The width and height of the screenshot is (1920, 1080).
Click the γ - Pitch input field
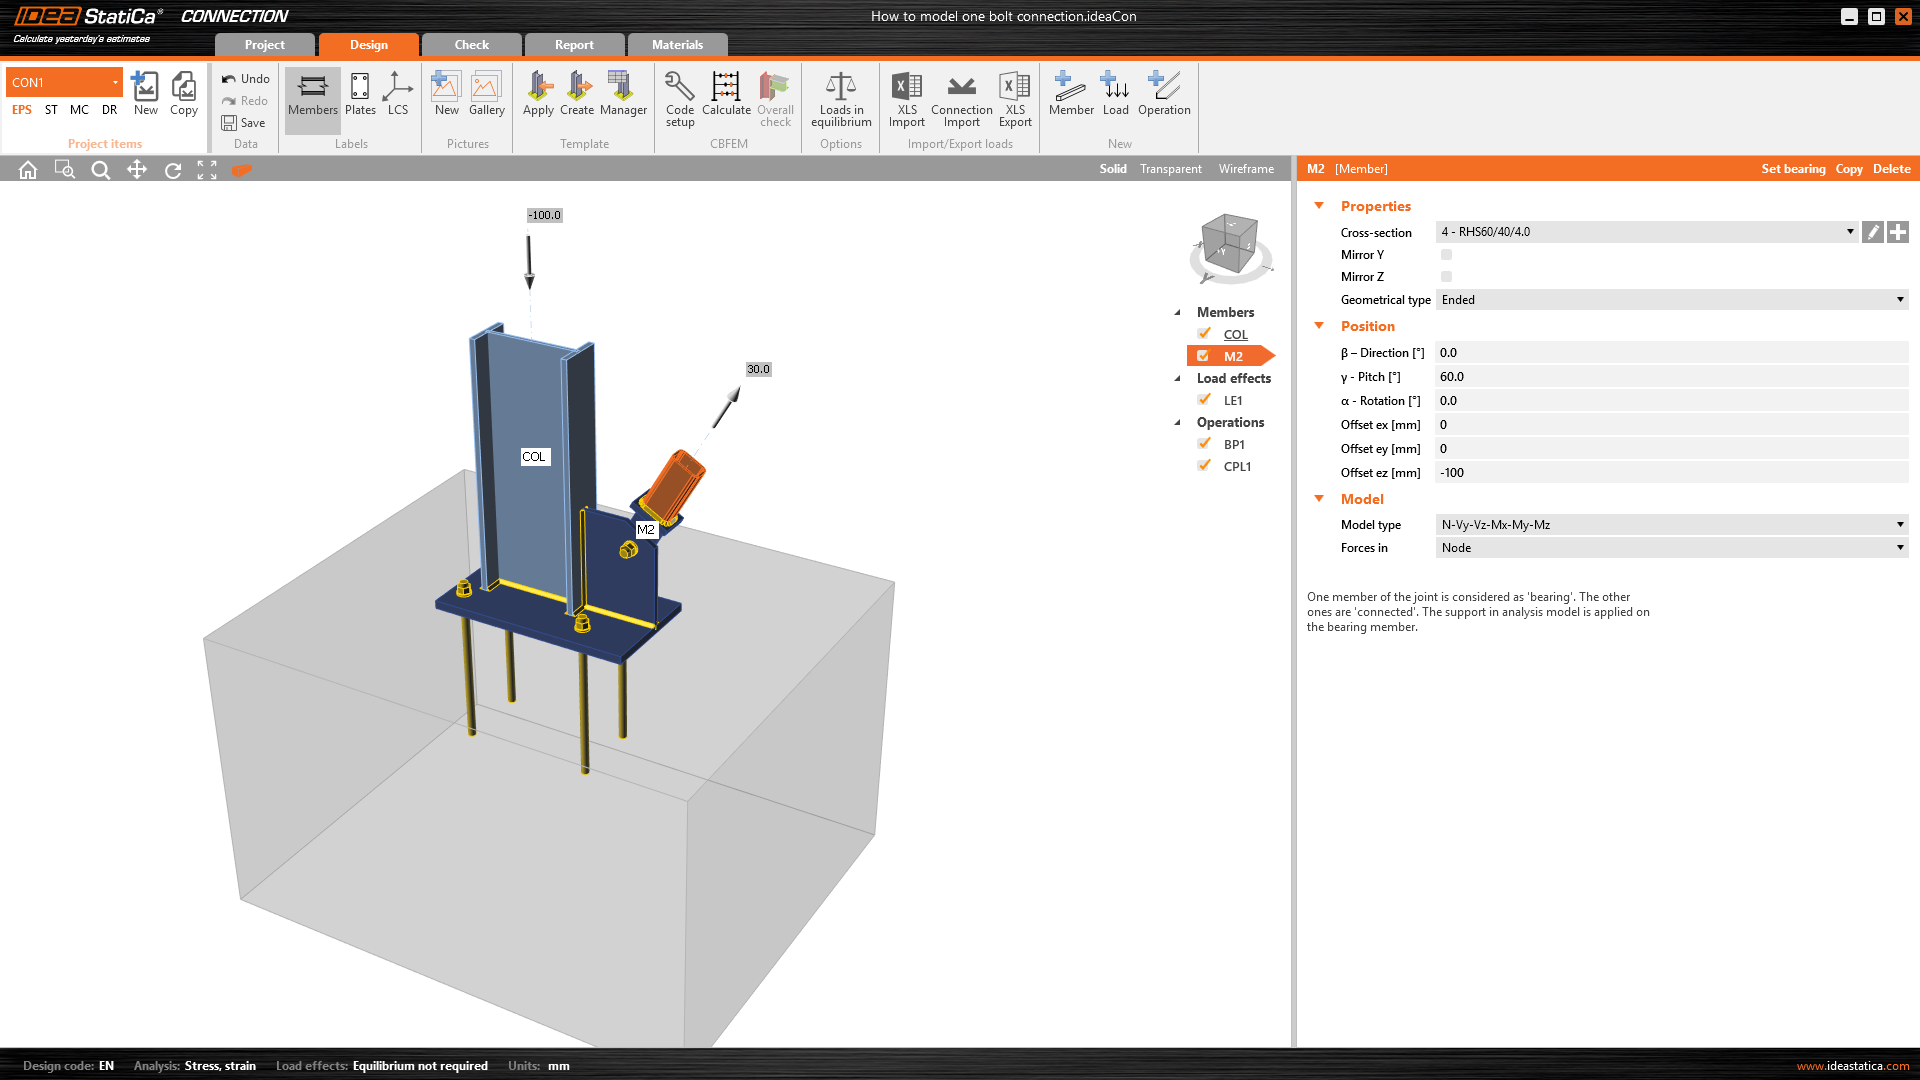click(1670, 377)
